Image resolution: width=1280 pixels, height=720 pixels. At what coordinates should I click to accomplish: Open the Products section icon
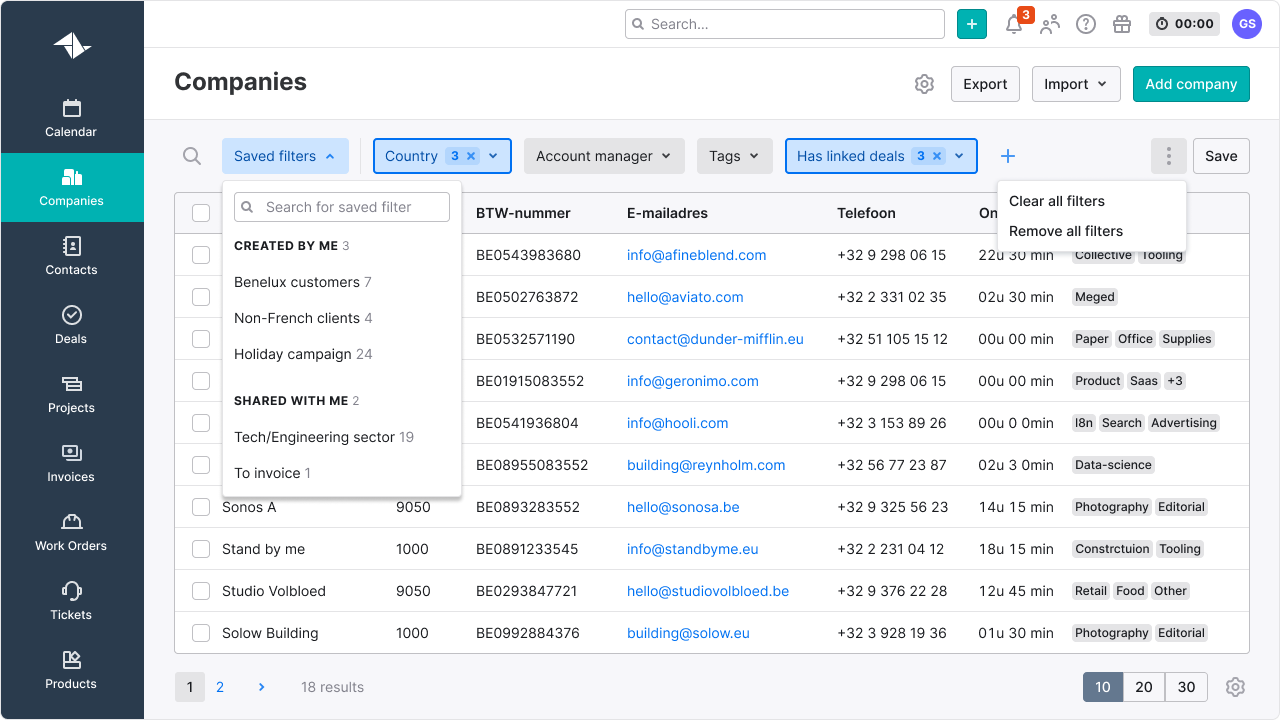tap(71, 670)
